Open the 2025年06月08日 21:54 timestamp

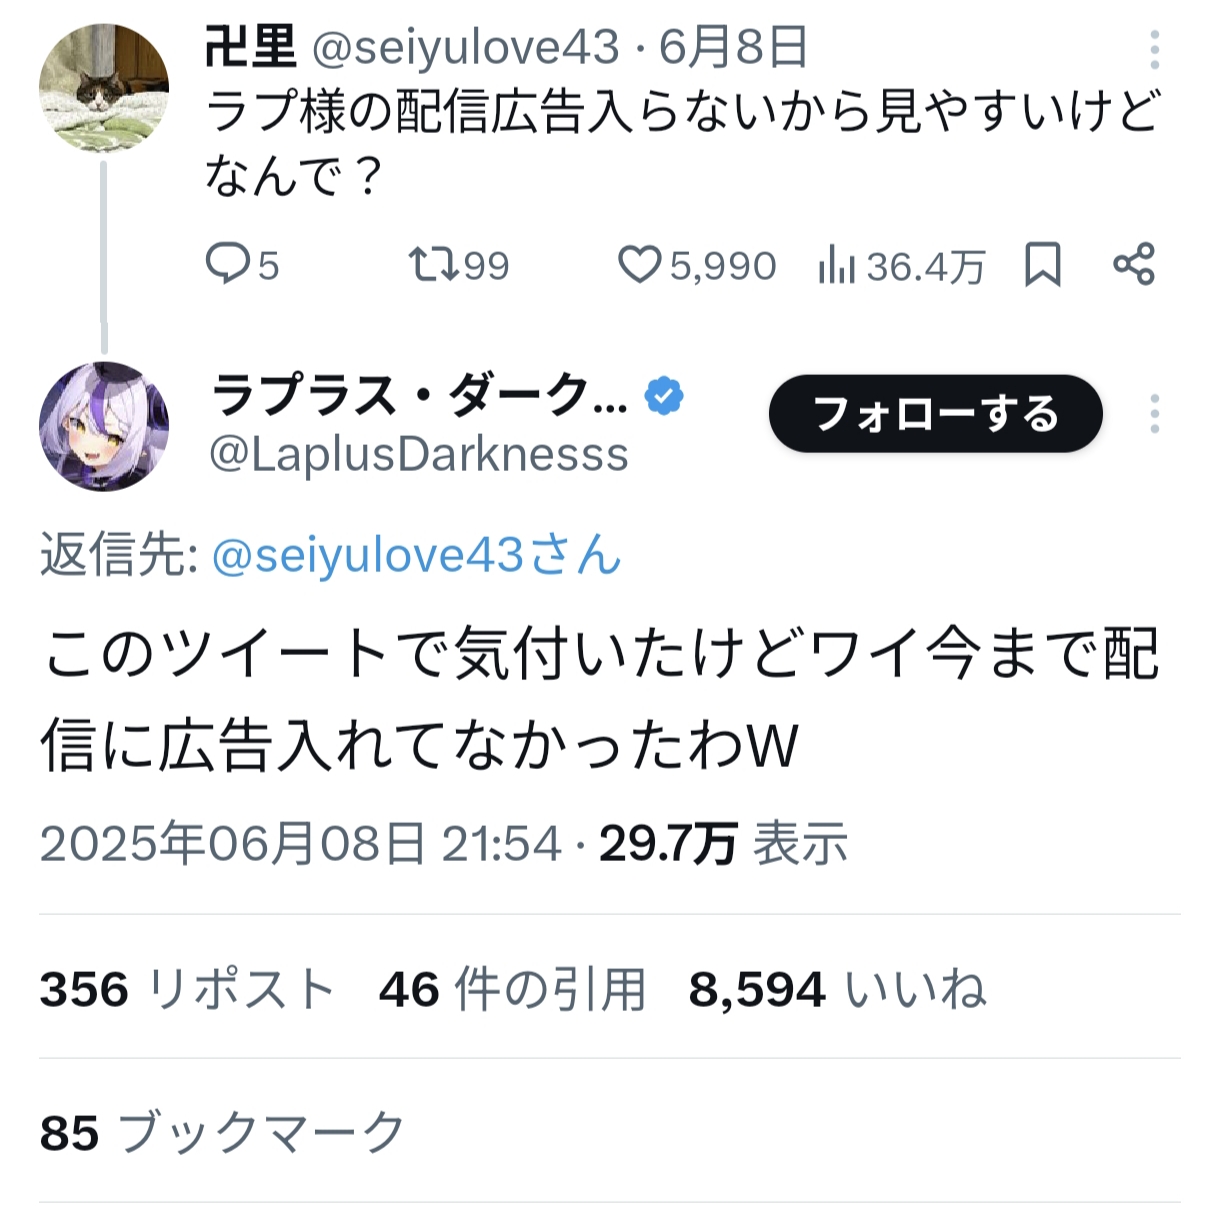(300, 843)
